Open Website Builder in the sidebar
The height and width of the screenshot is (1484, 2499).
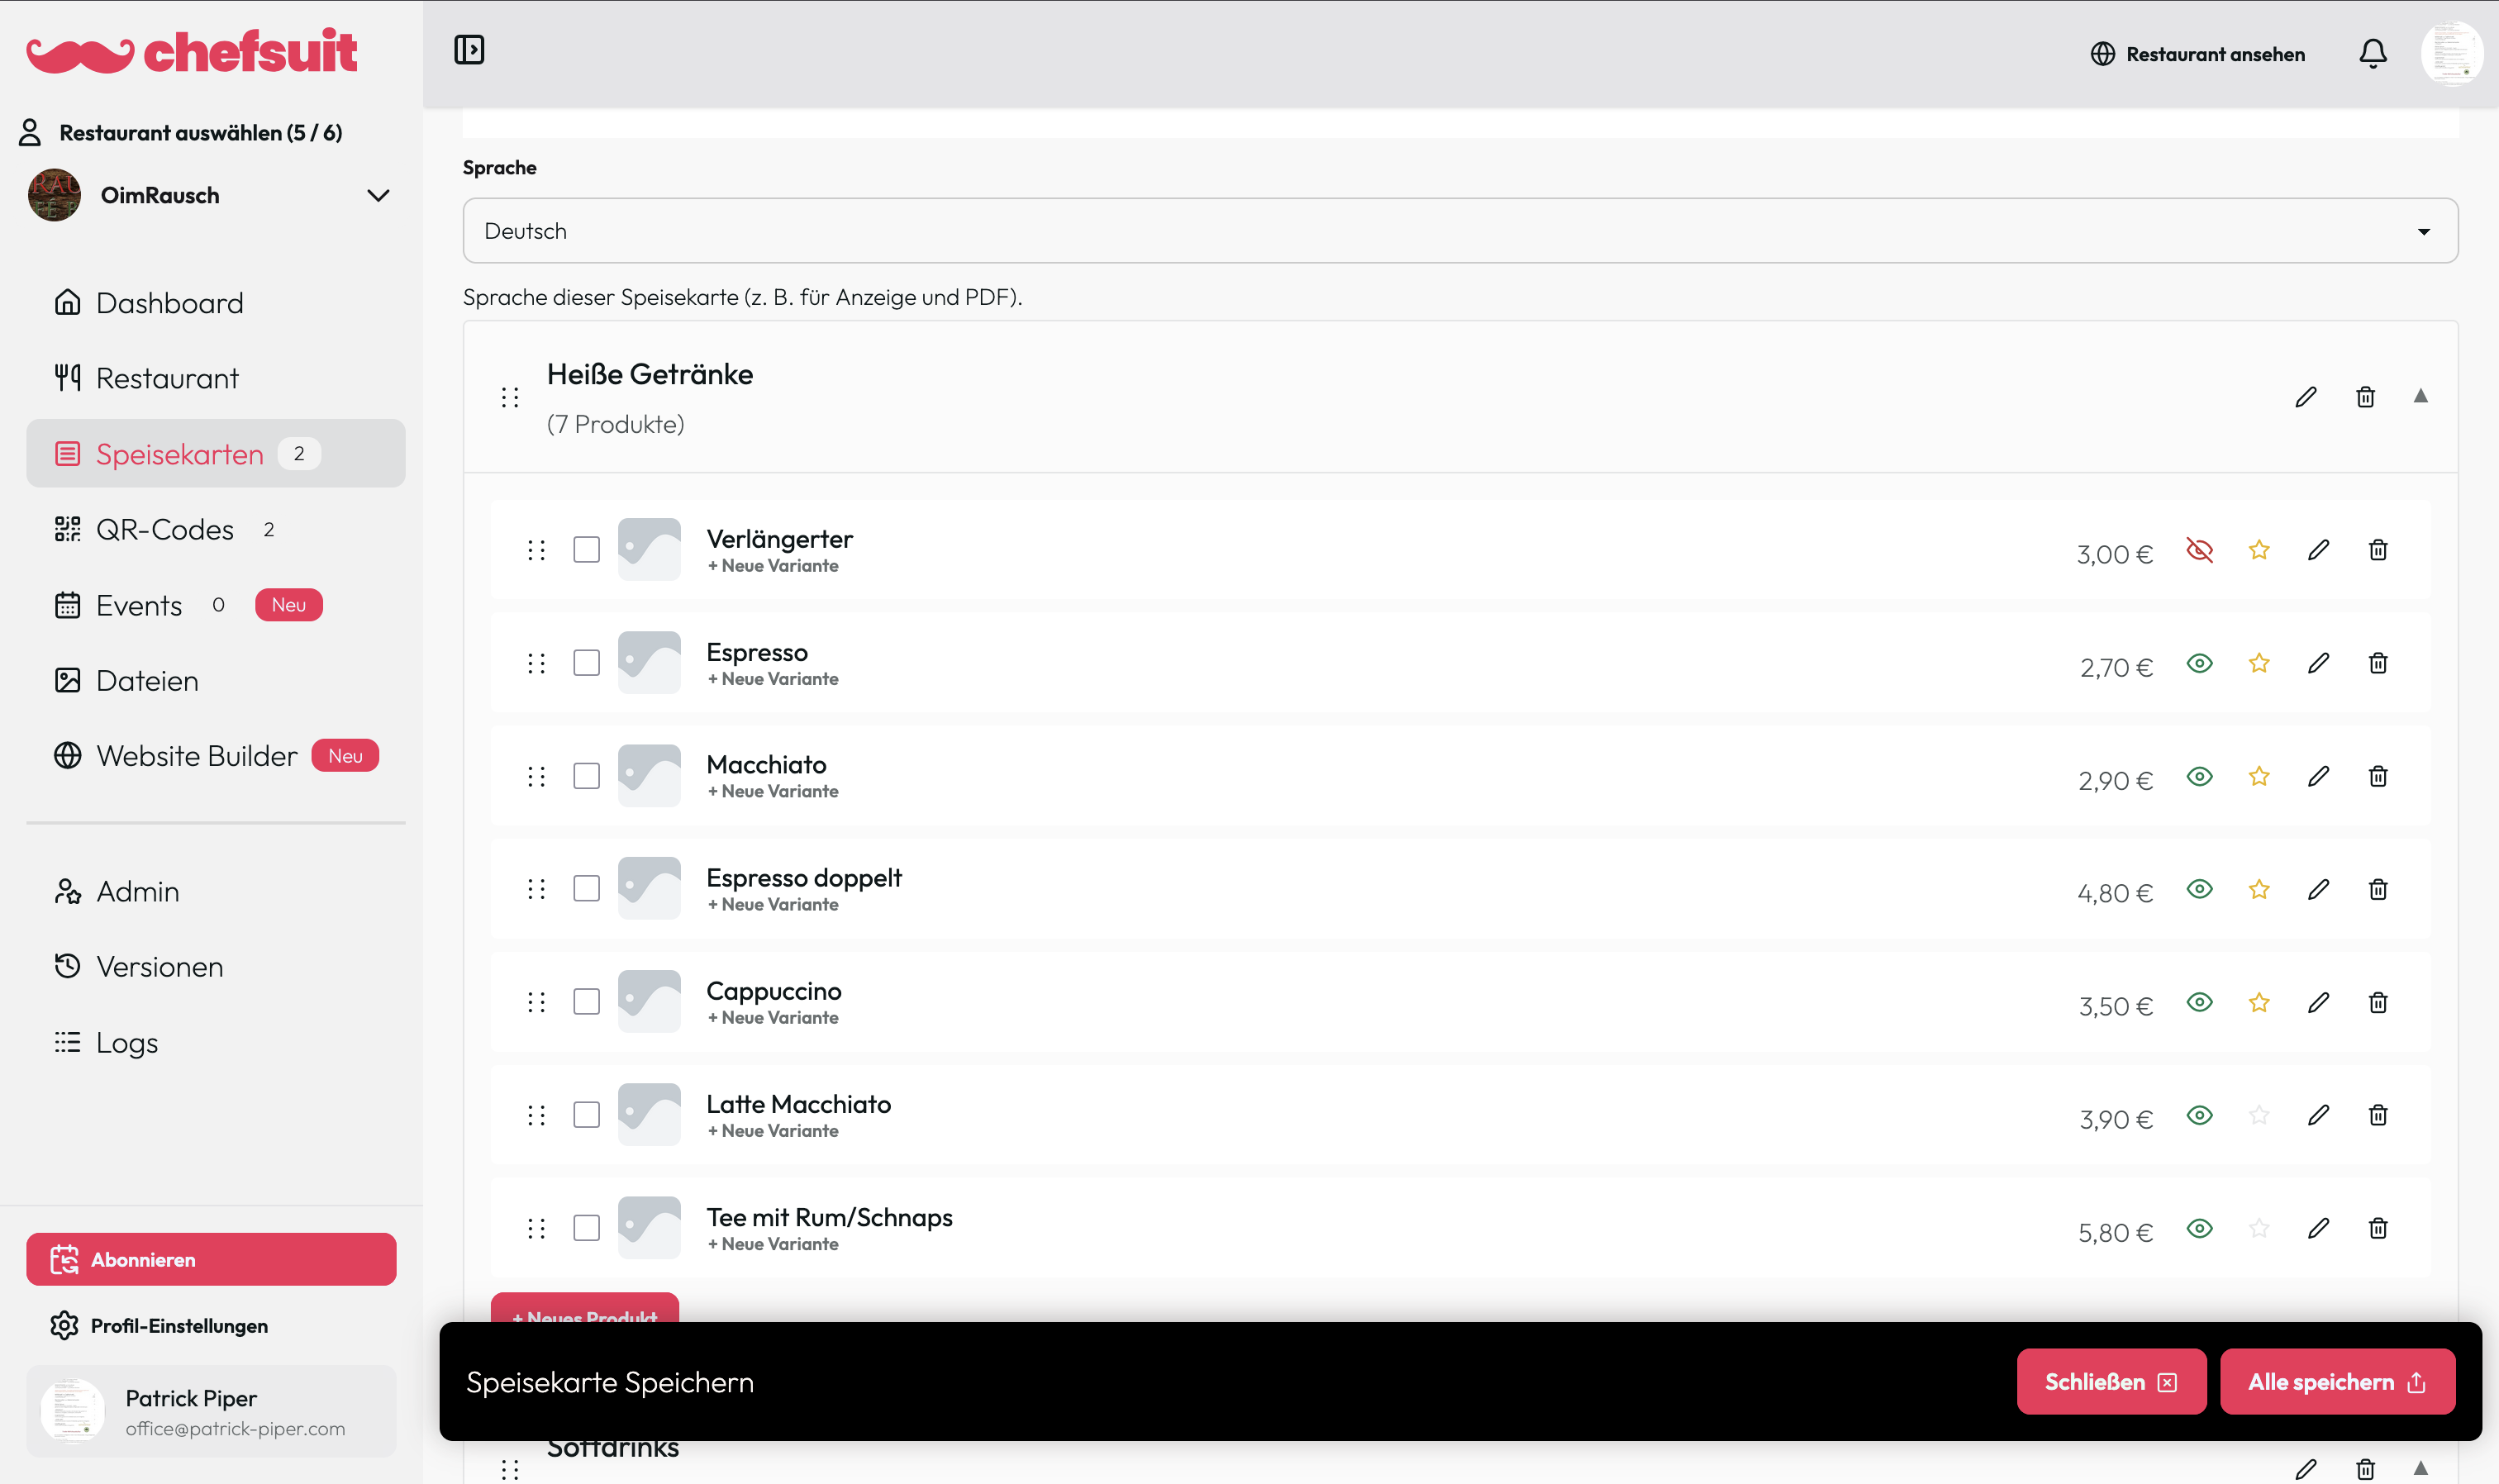[x=215, y=756]
